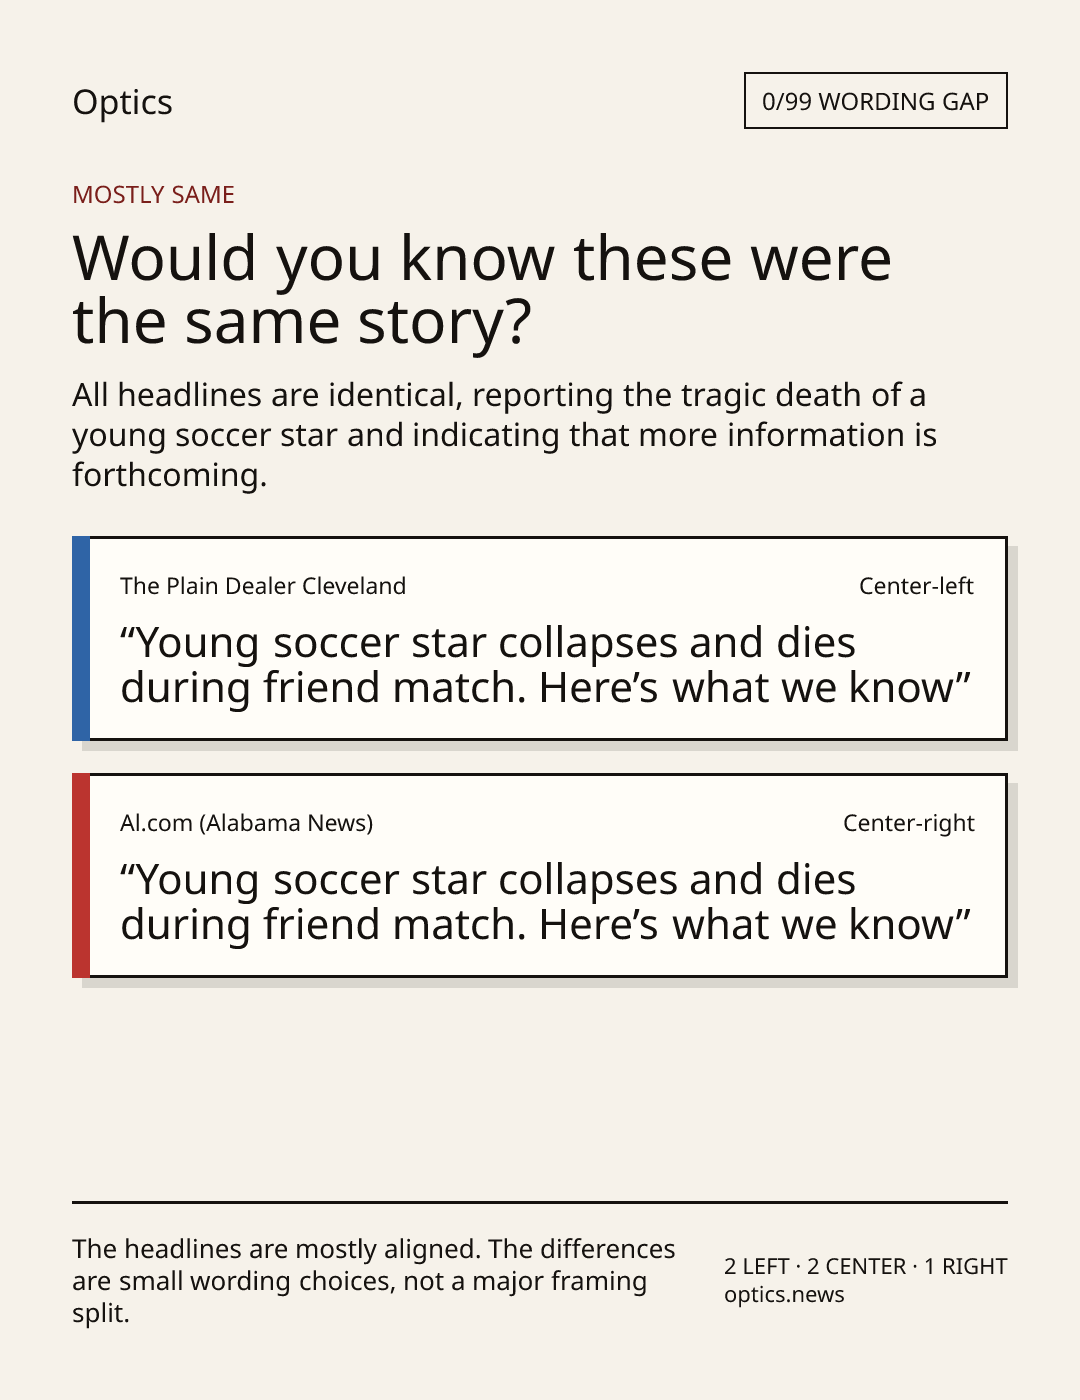Image resolution: width=1080 pixels, height=1400 pixels.
Task: Click the 2 LEFT · 2 CENTER · 1 RIGHT tally
Action: 866,1266
